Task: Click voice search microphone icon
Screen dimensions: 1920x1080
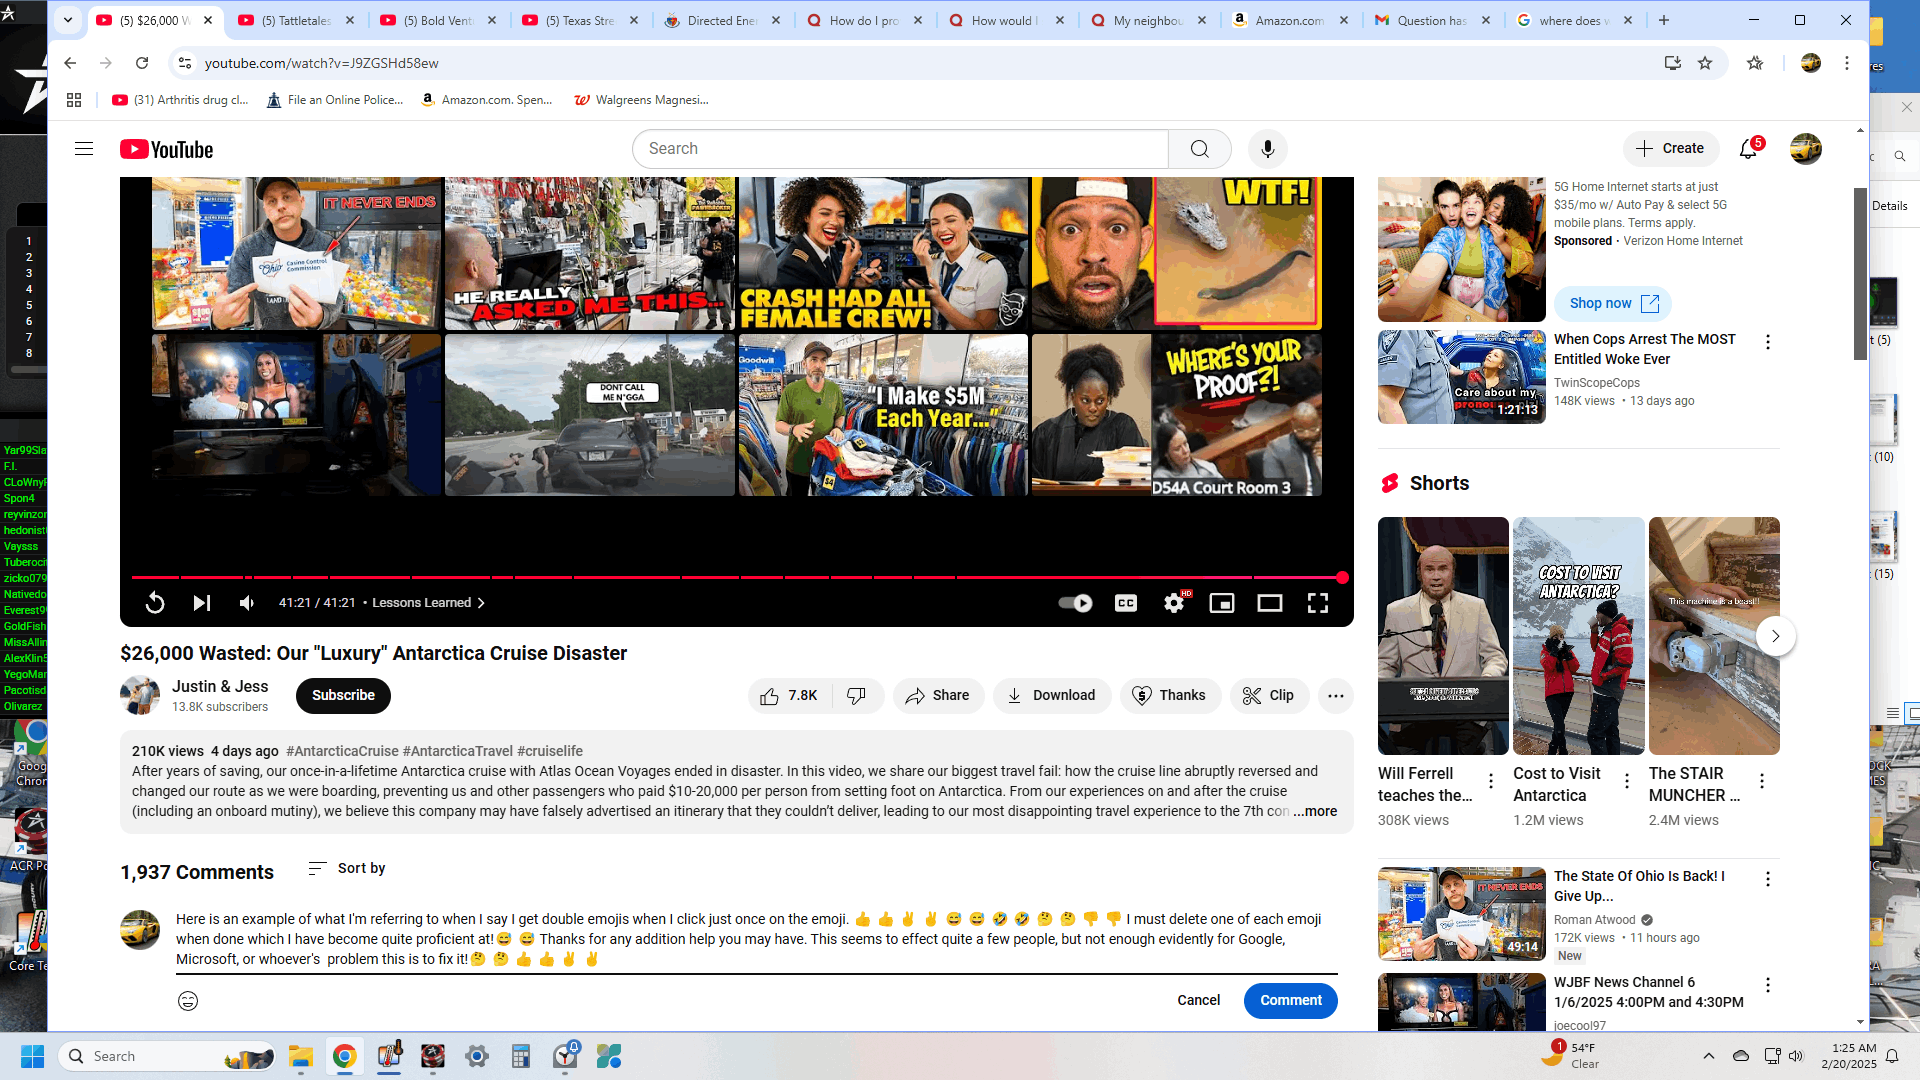Action: tap(1267, 149)
